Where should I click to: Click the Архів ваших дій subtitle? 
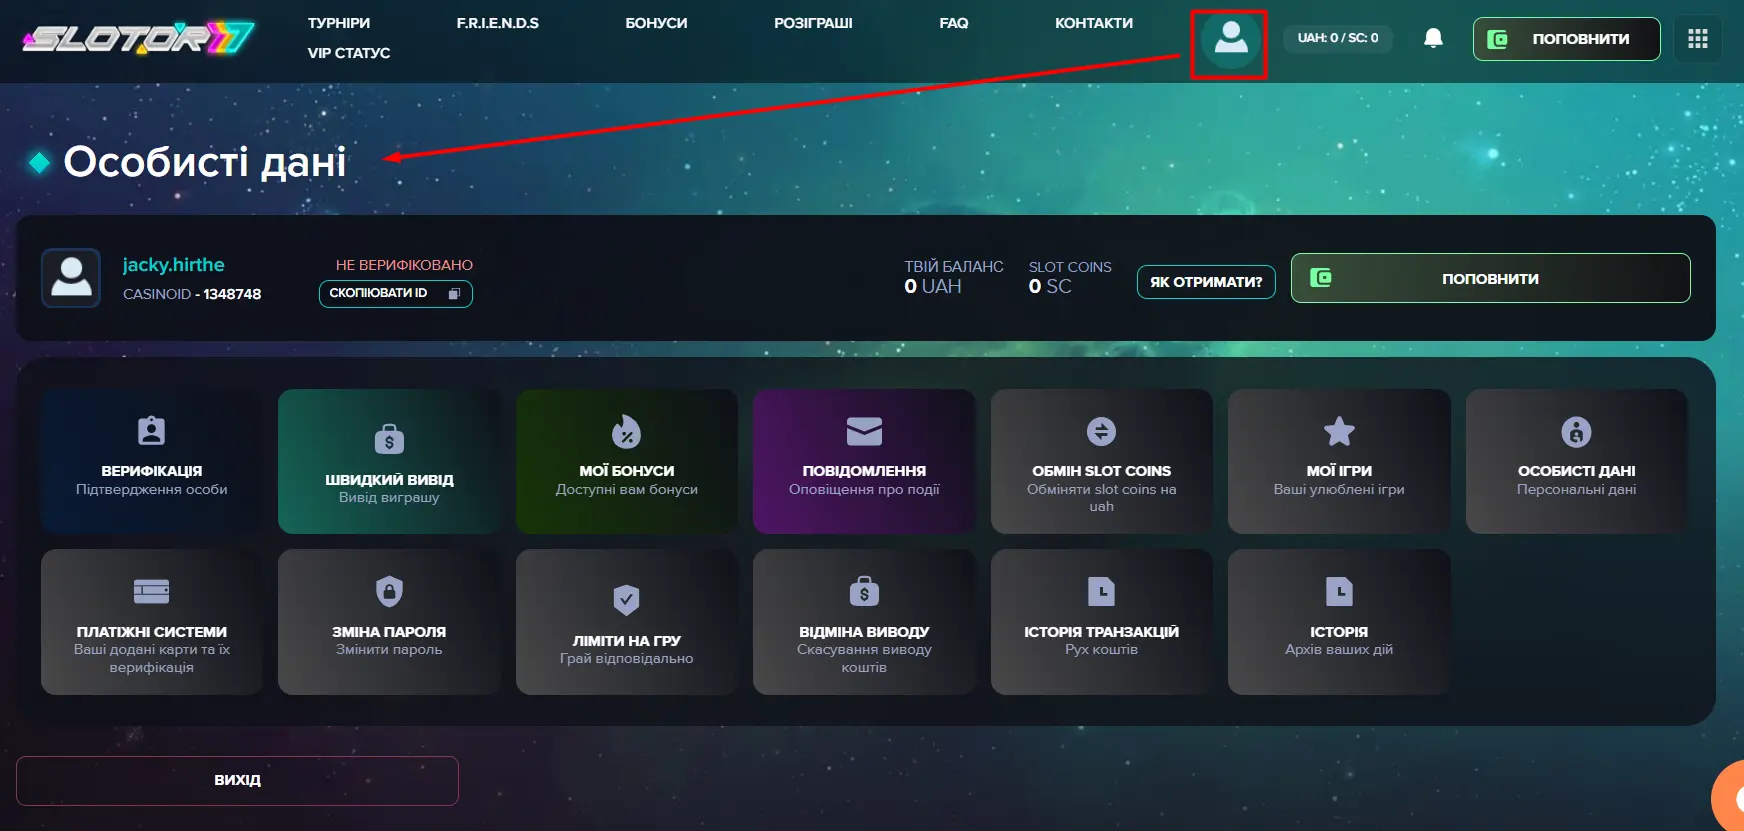pos(1339,649)
